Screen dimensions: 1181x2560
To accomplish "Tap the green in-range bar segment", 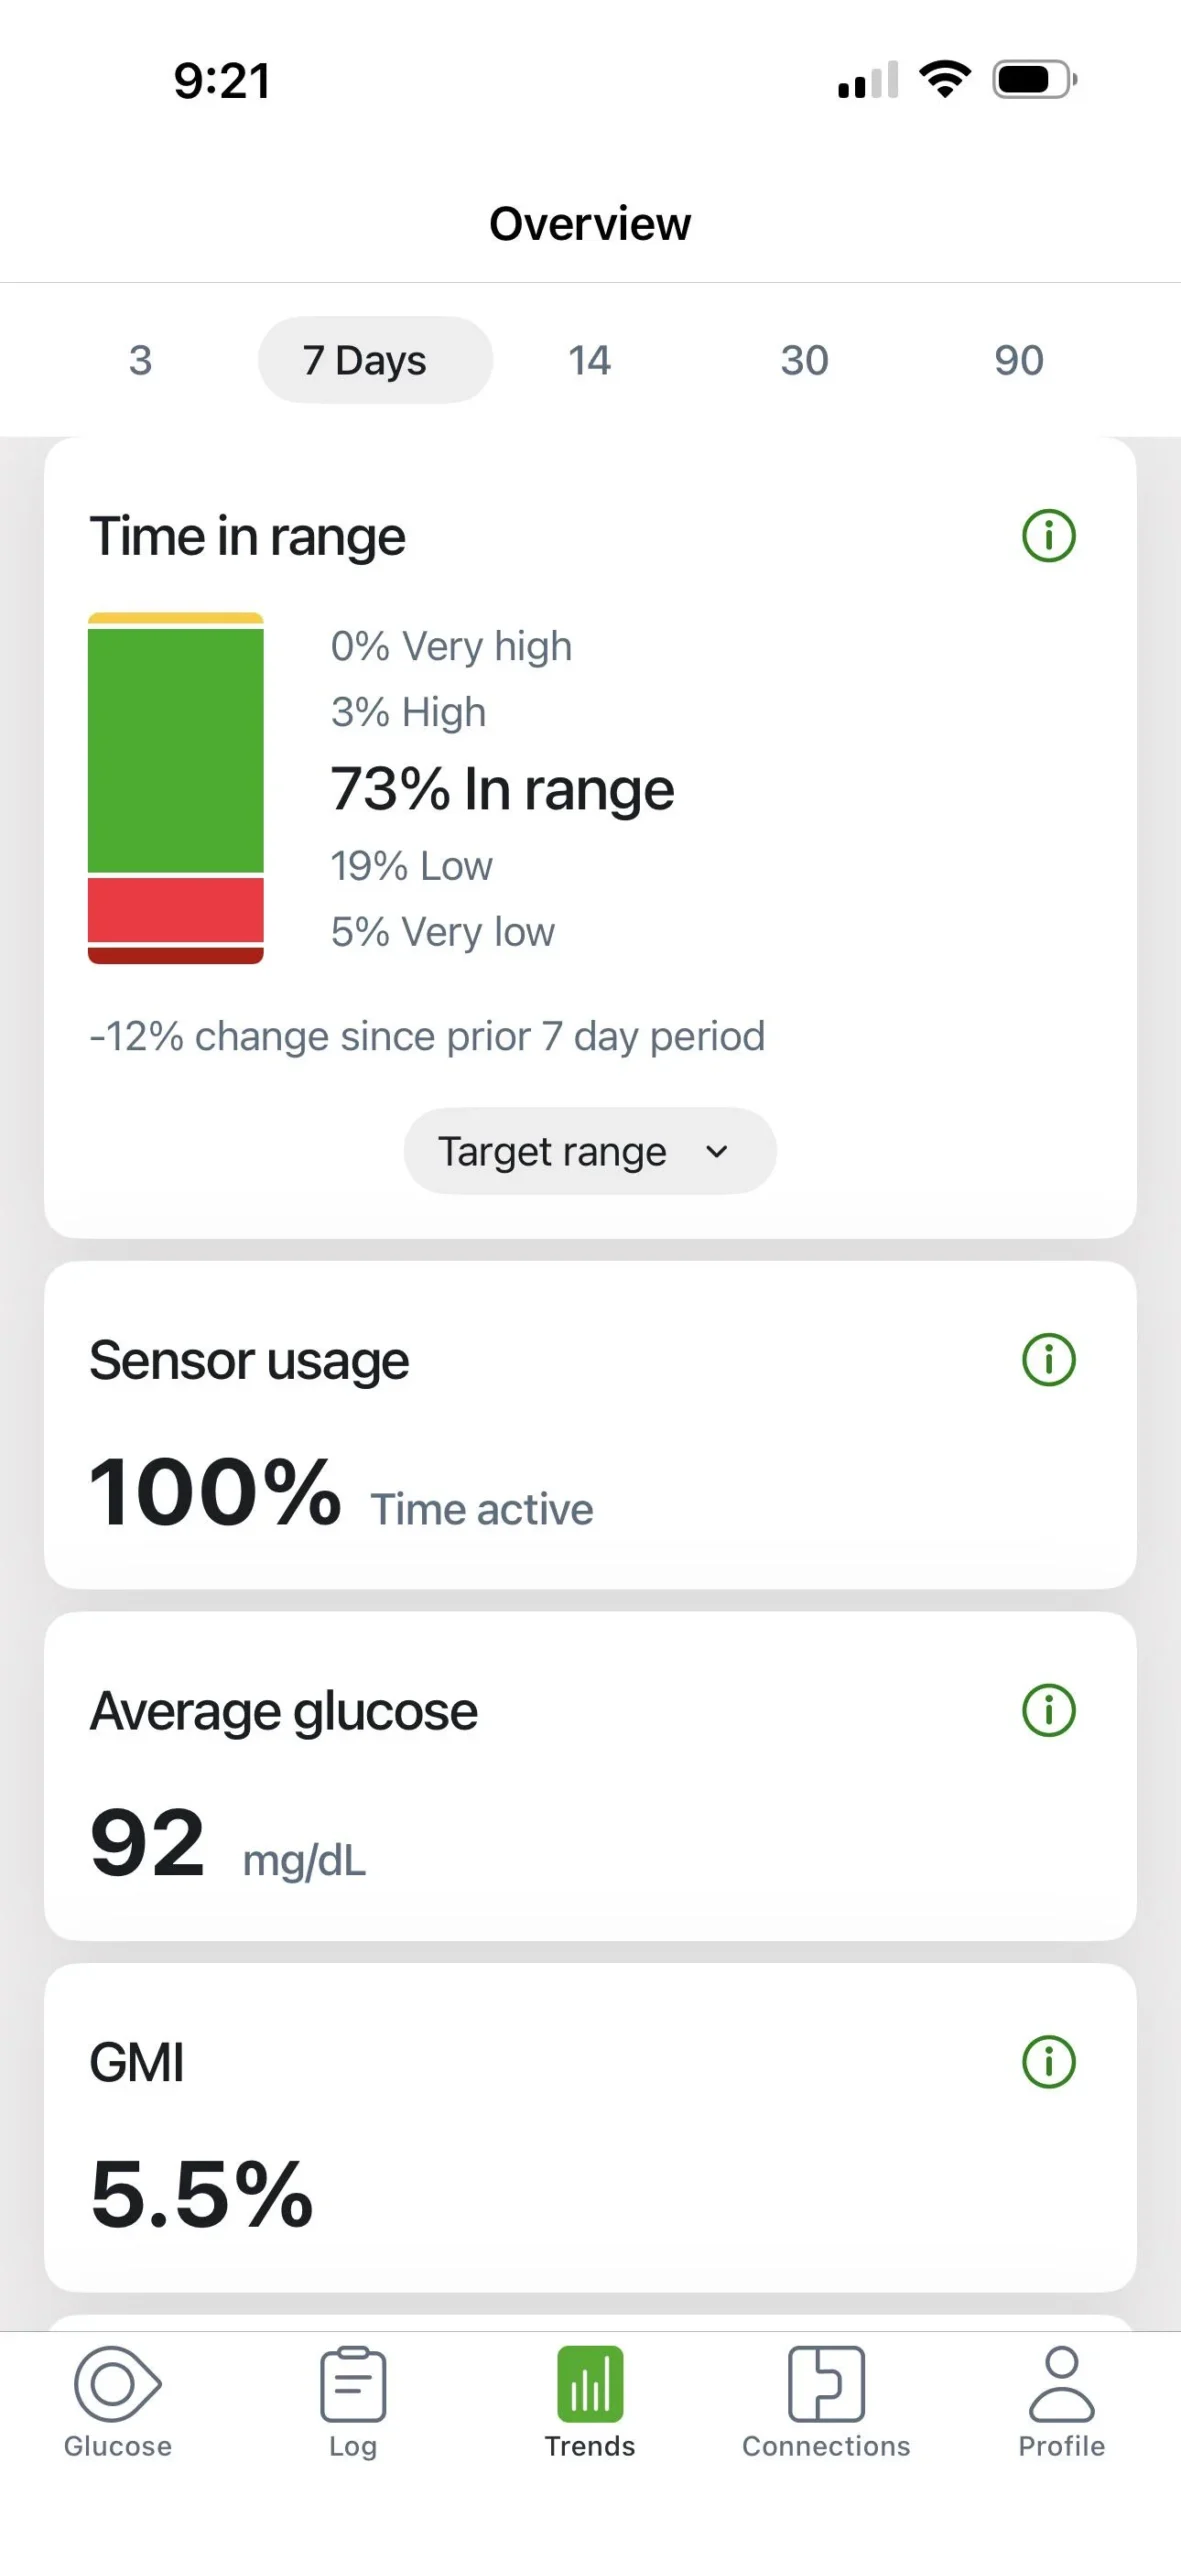I will click(x=176, y=750).
